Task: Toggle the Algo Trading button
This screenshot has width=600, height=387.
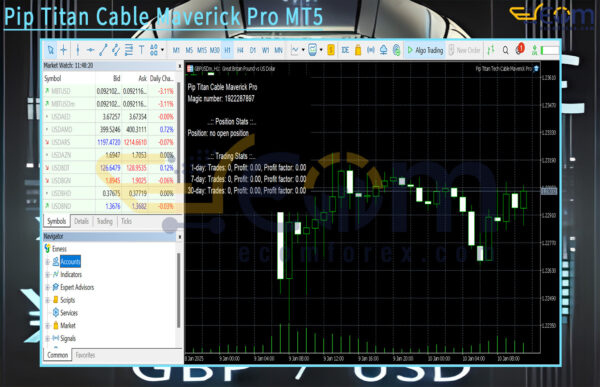Action: [x=425, y=50]
